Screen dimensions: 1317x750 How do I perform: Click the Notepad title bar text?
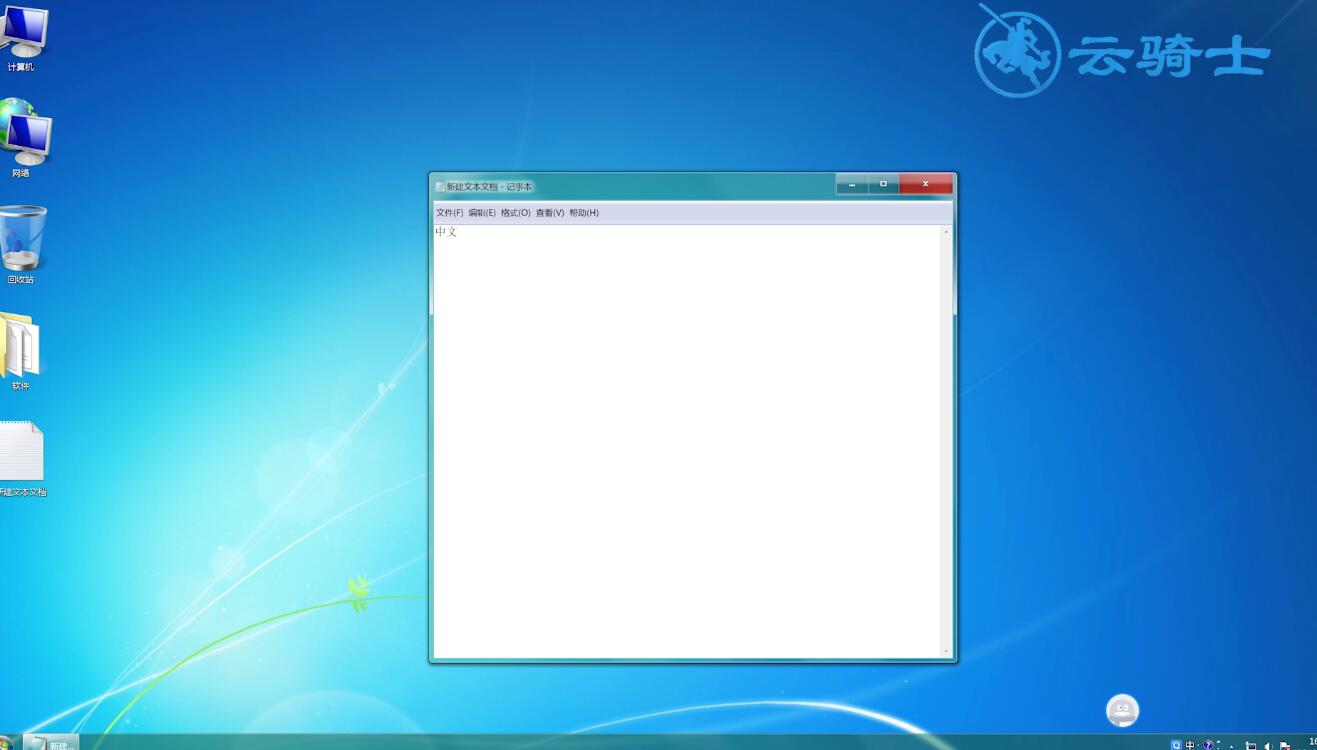489,186
